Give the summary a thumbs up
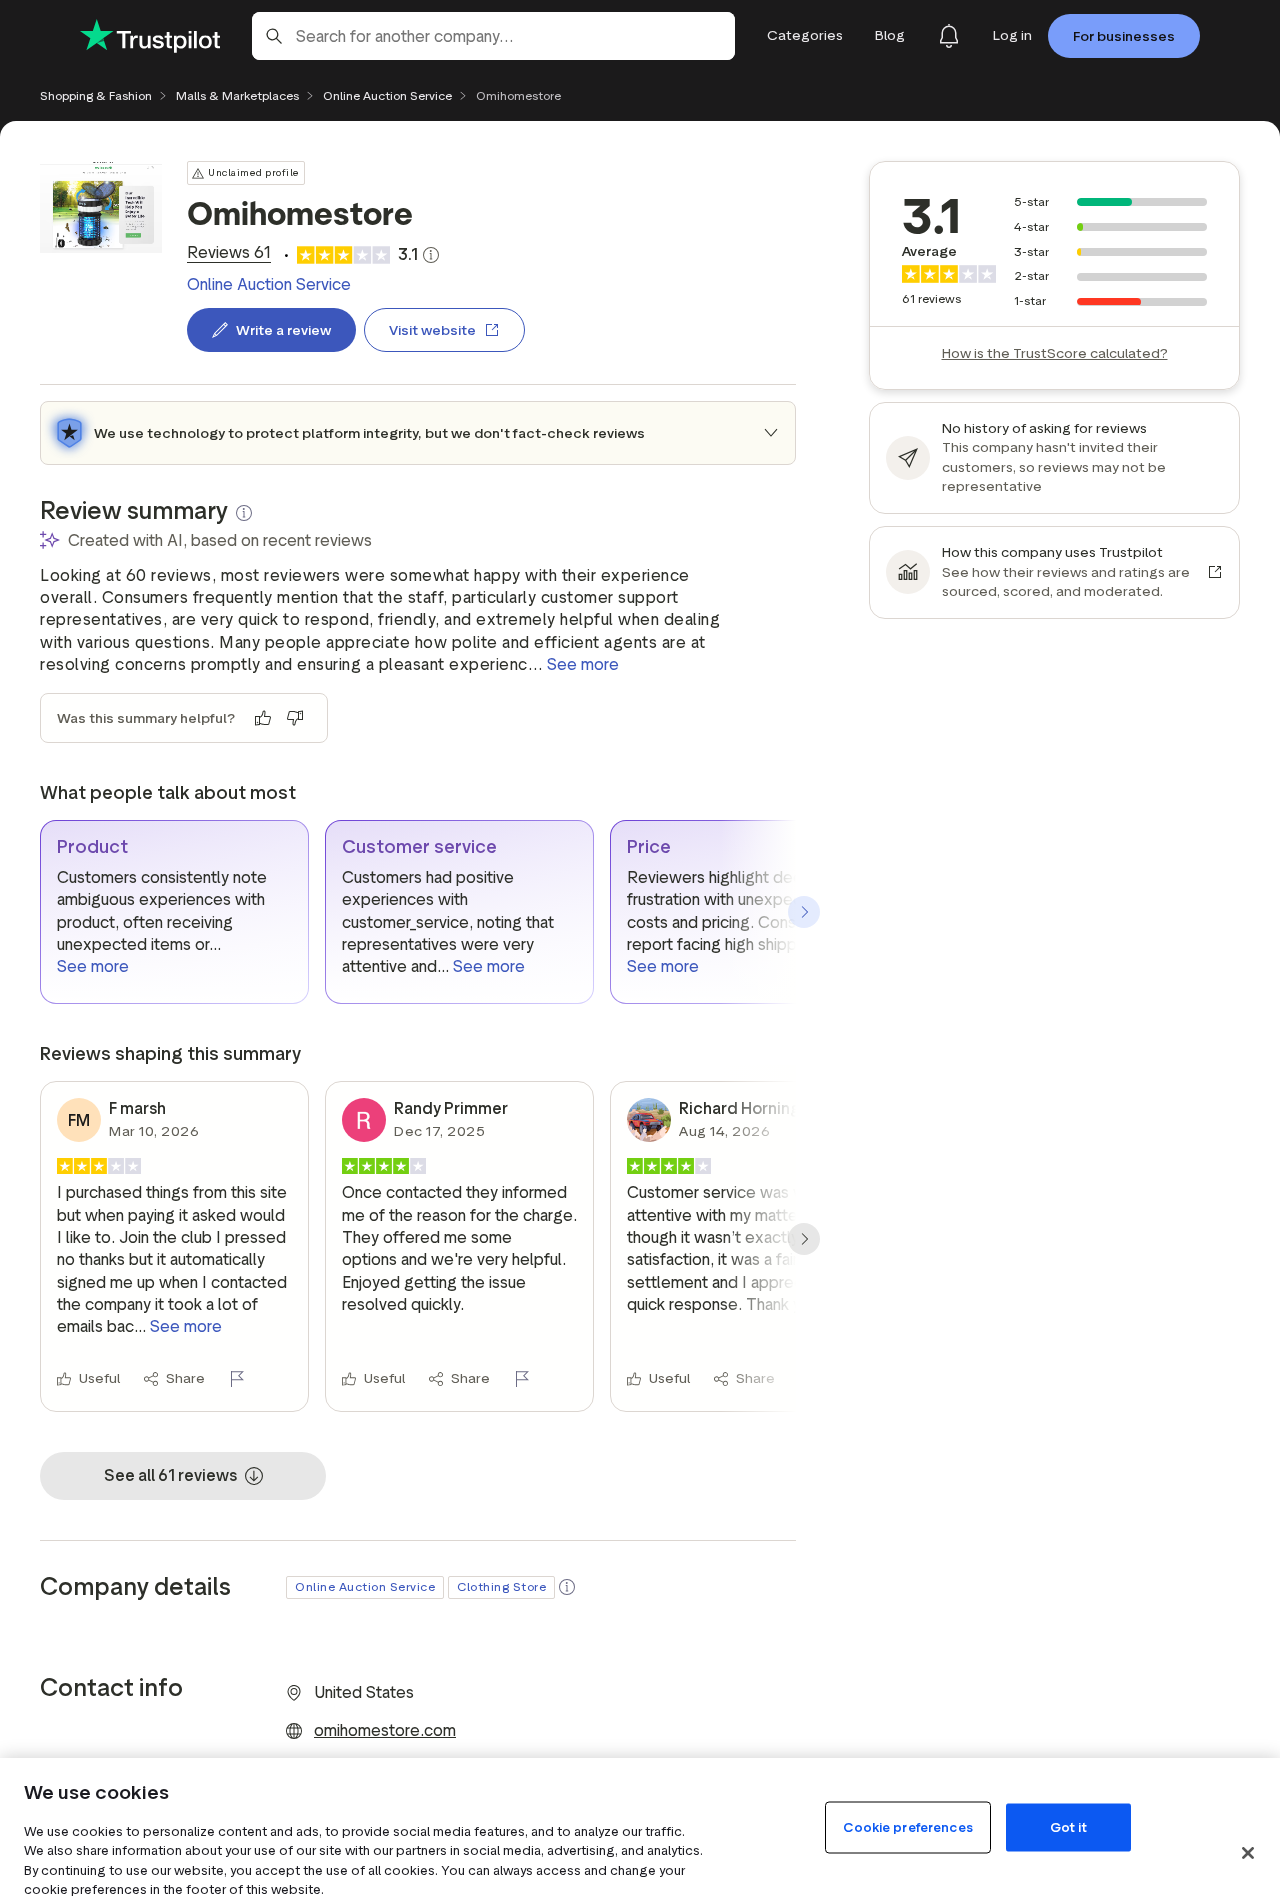Image resolution: width=1280 pixels, height=1900 pixels. click(263, 718)
